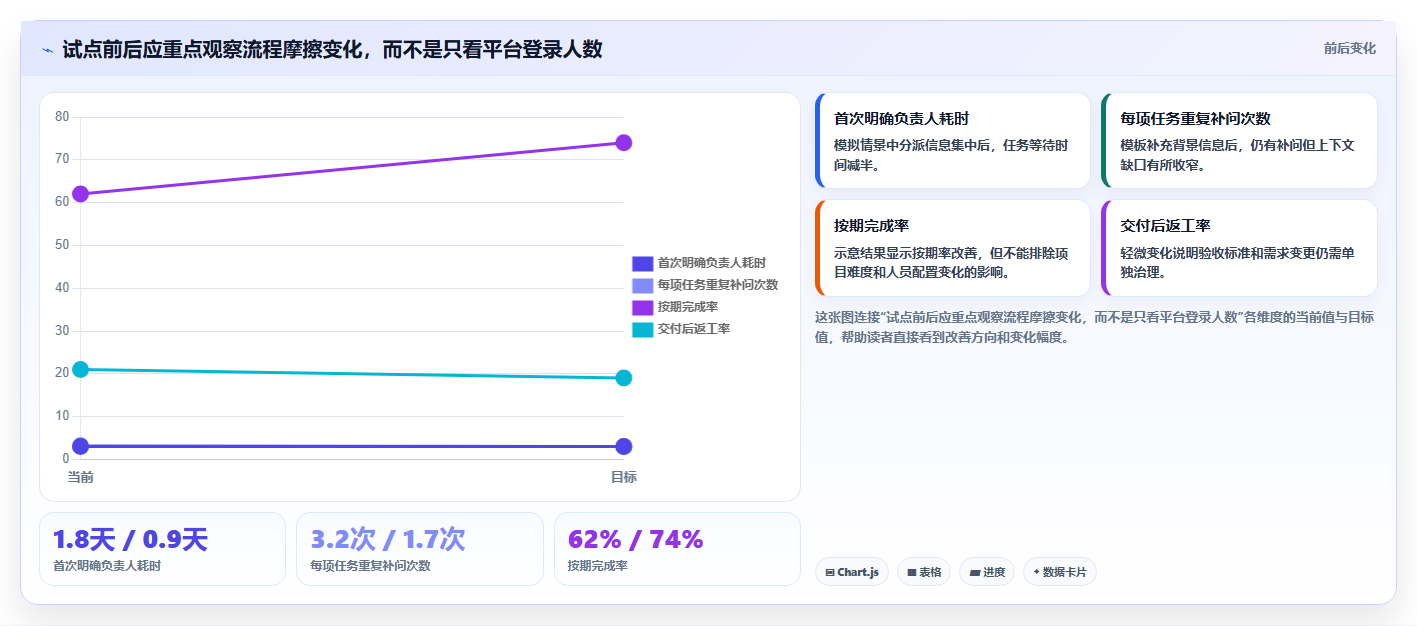This screenshot has width=1417, height=626.
Task: Click the paragraph beginning 这张图连接
Action: pos(1095,327)
